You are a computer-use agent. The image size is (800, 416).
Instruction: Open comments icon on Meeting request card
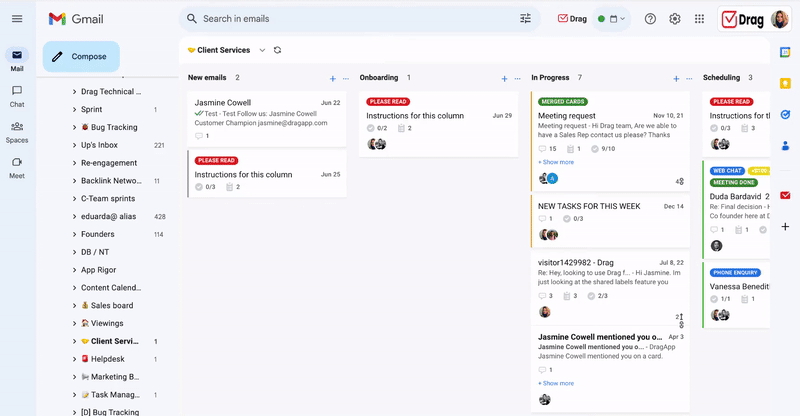tap(542, 149)
